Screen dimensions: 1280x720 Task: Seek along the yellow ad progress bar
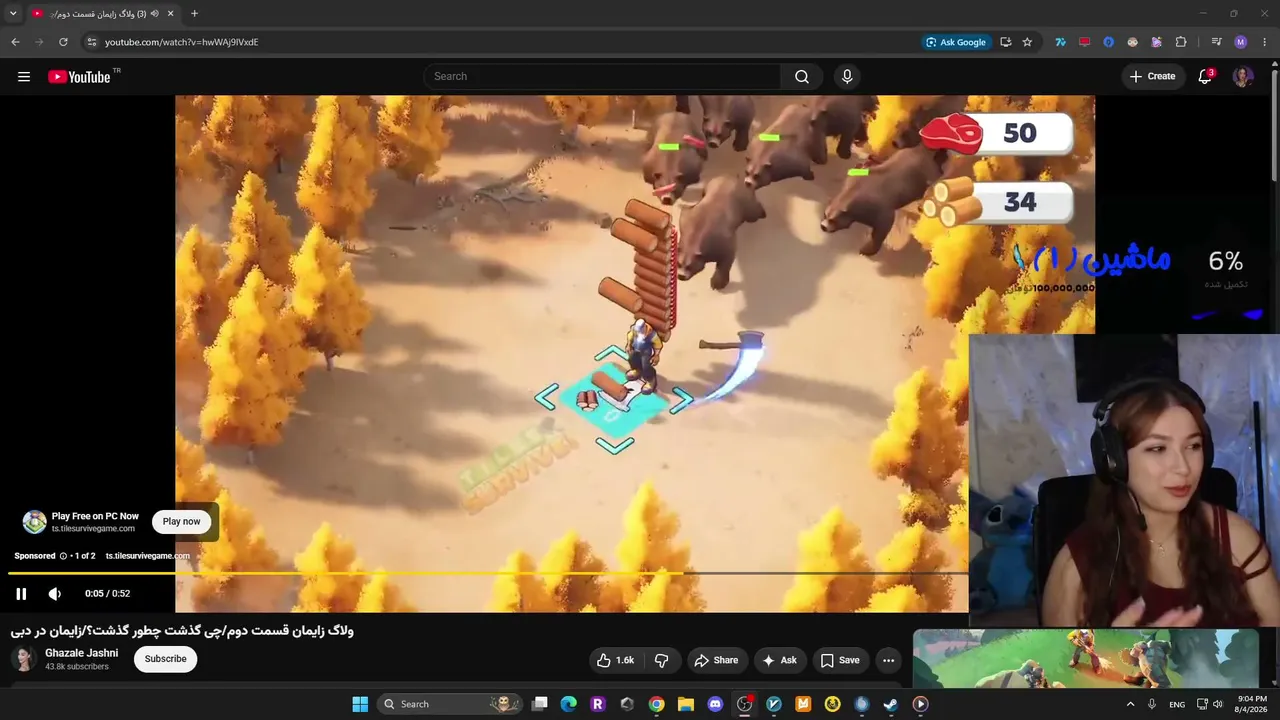[346, 574]
